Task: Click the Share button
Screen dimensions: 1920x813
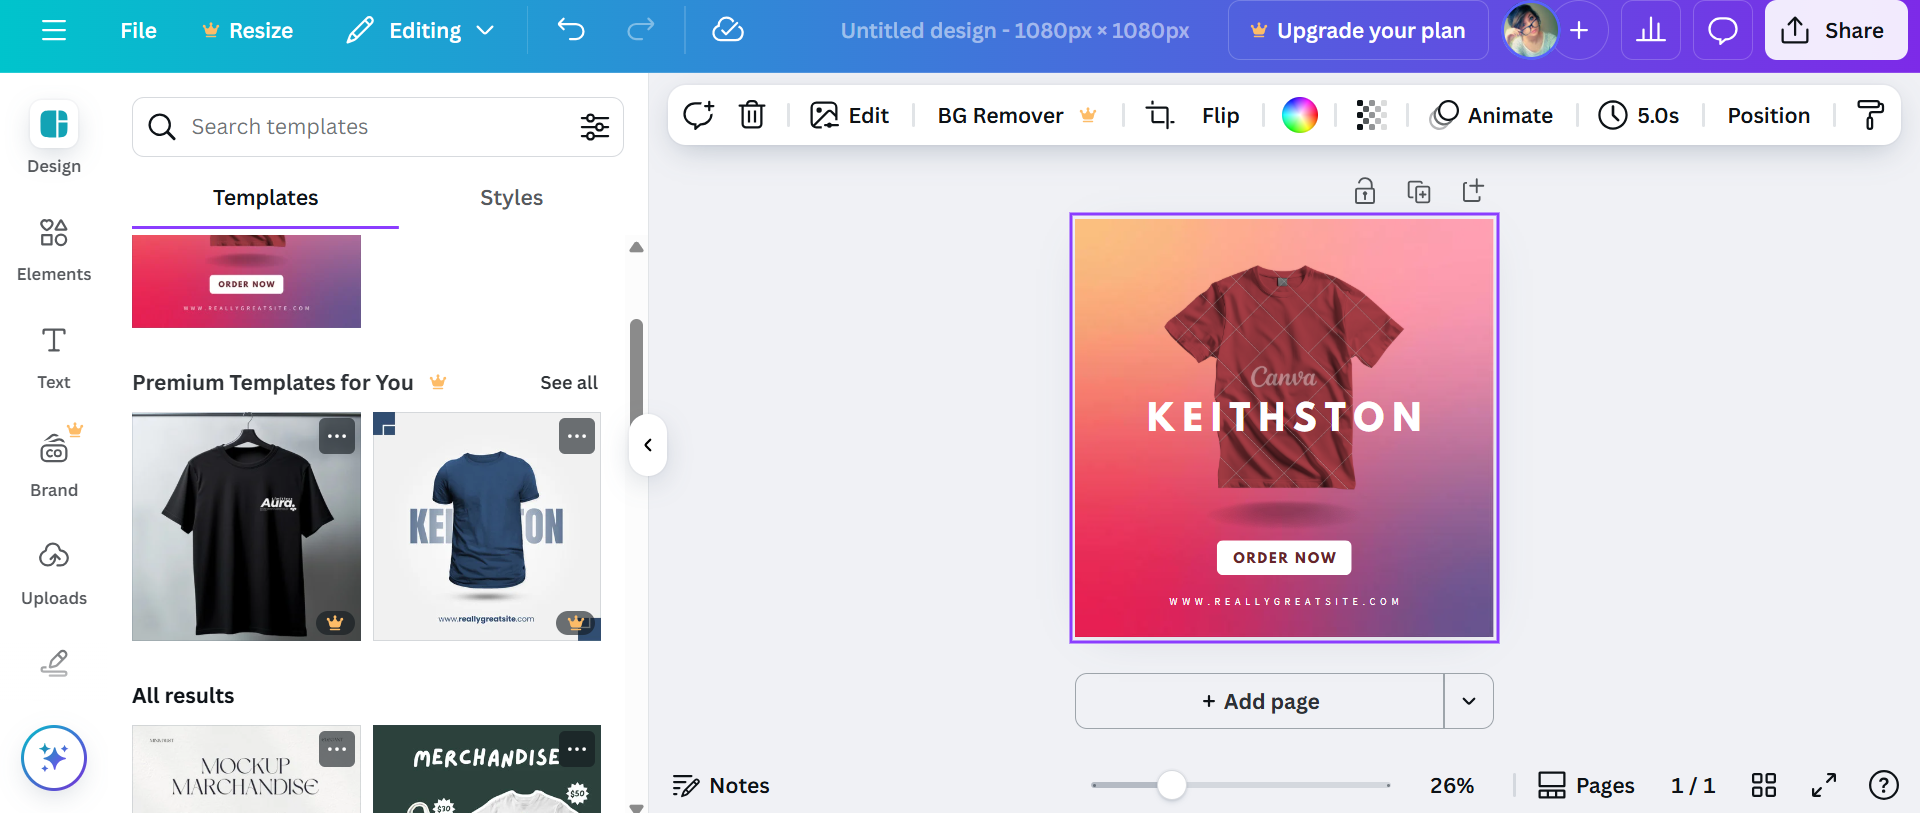Action: click(1835, 31)
